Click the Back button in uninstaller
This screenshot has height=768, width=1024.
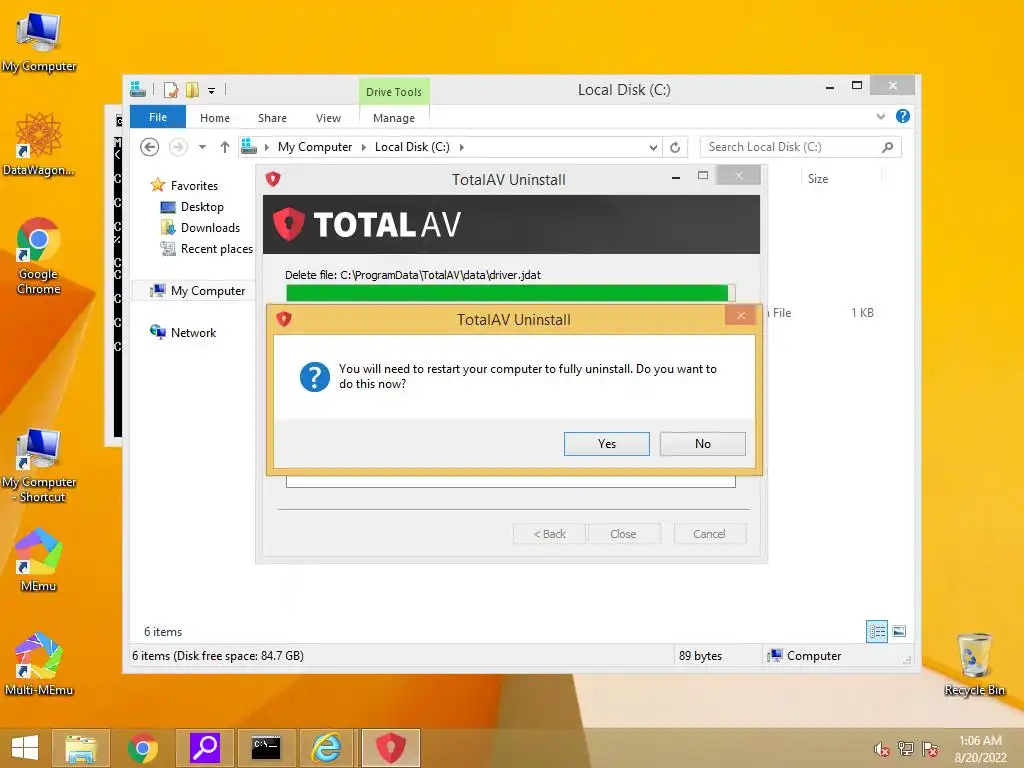(x=549, y=534)
